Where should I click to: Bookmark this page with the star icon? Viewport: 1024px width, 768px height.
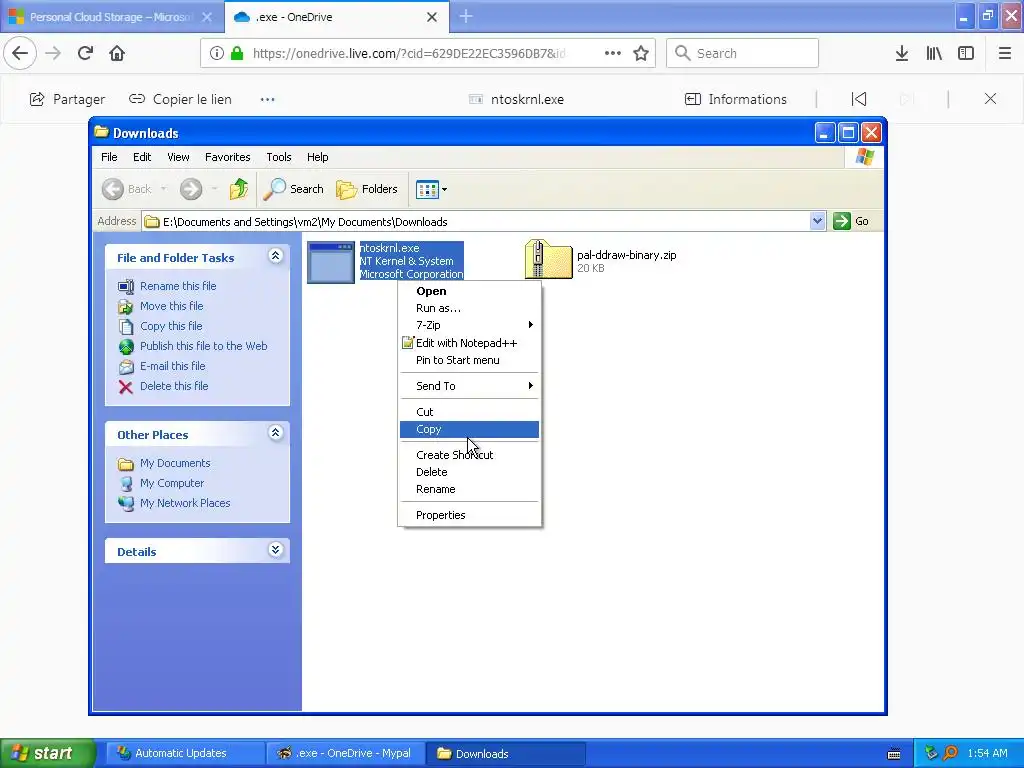641,53
